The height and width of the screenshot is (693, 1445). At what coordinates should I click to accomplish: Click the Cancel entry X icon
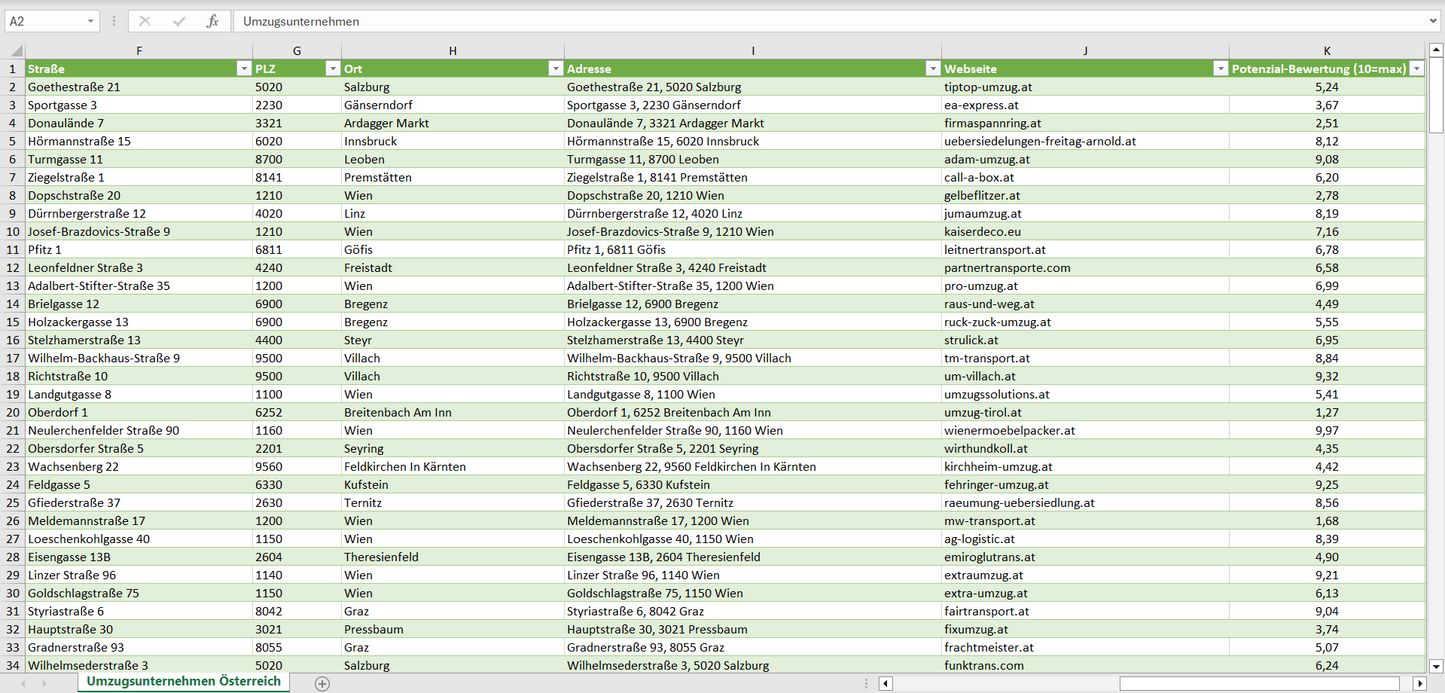(x=145, y=21)
